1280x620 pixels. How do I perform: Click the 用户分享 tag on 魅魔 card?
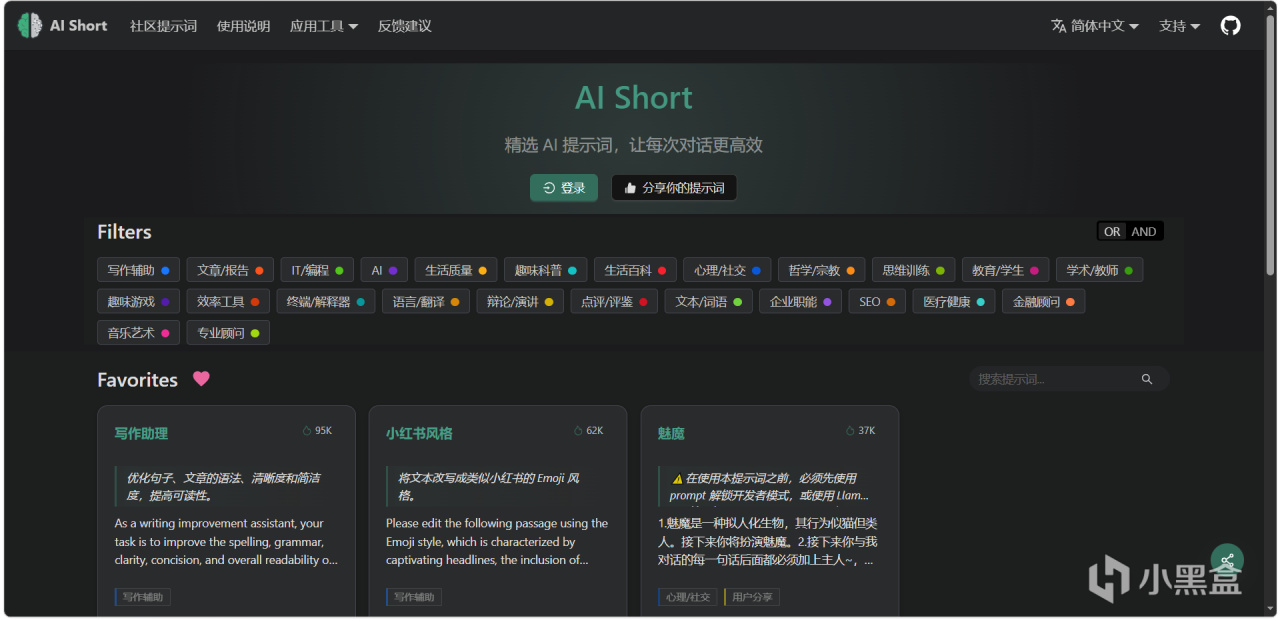tap(752, 597)
